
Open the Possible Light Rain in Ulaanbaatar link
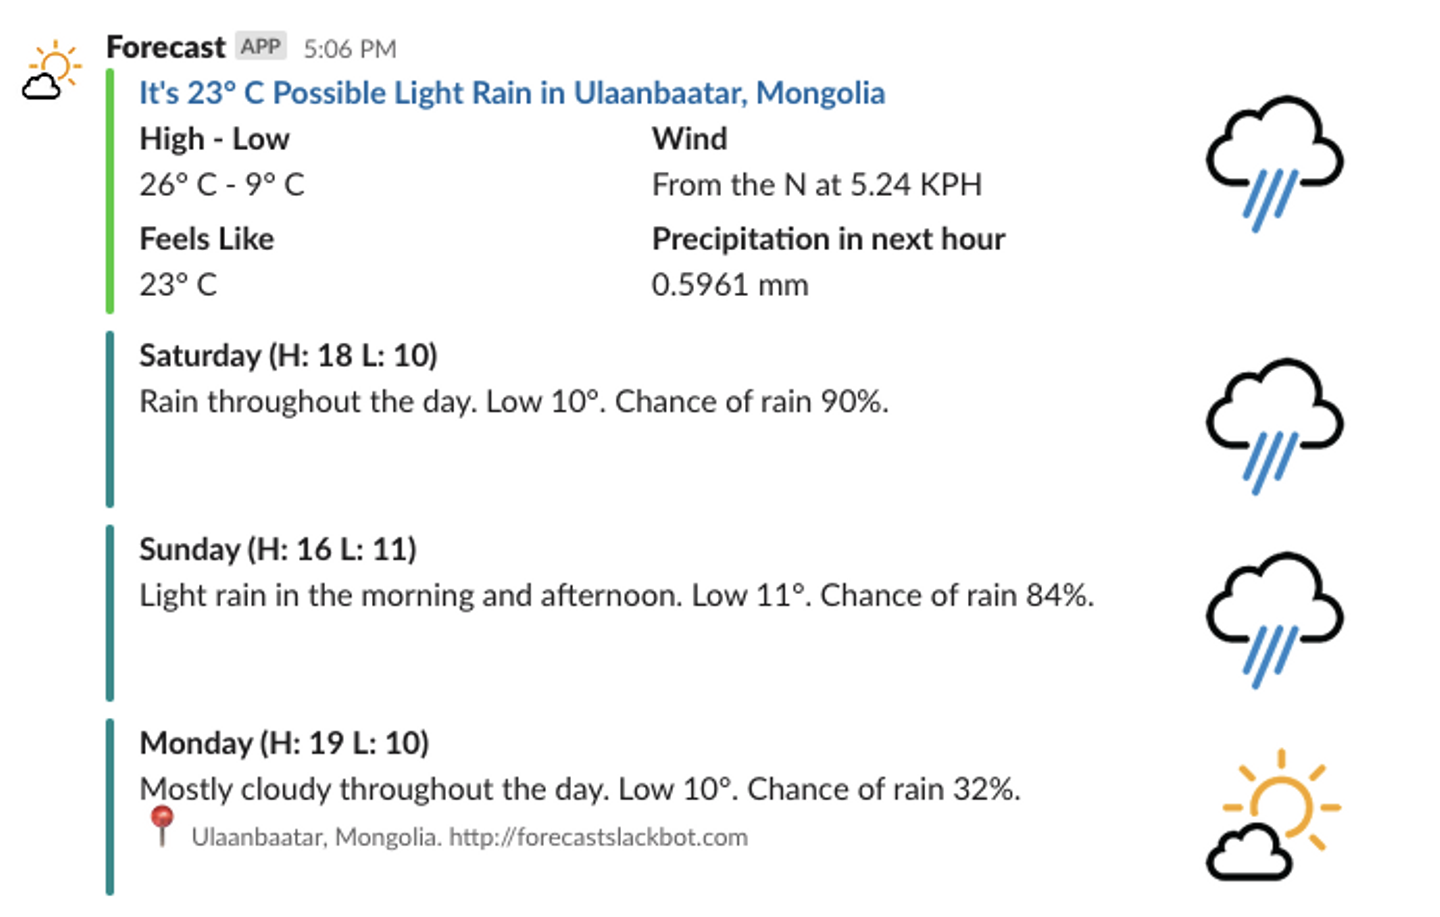click(511, 93)
